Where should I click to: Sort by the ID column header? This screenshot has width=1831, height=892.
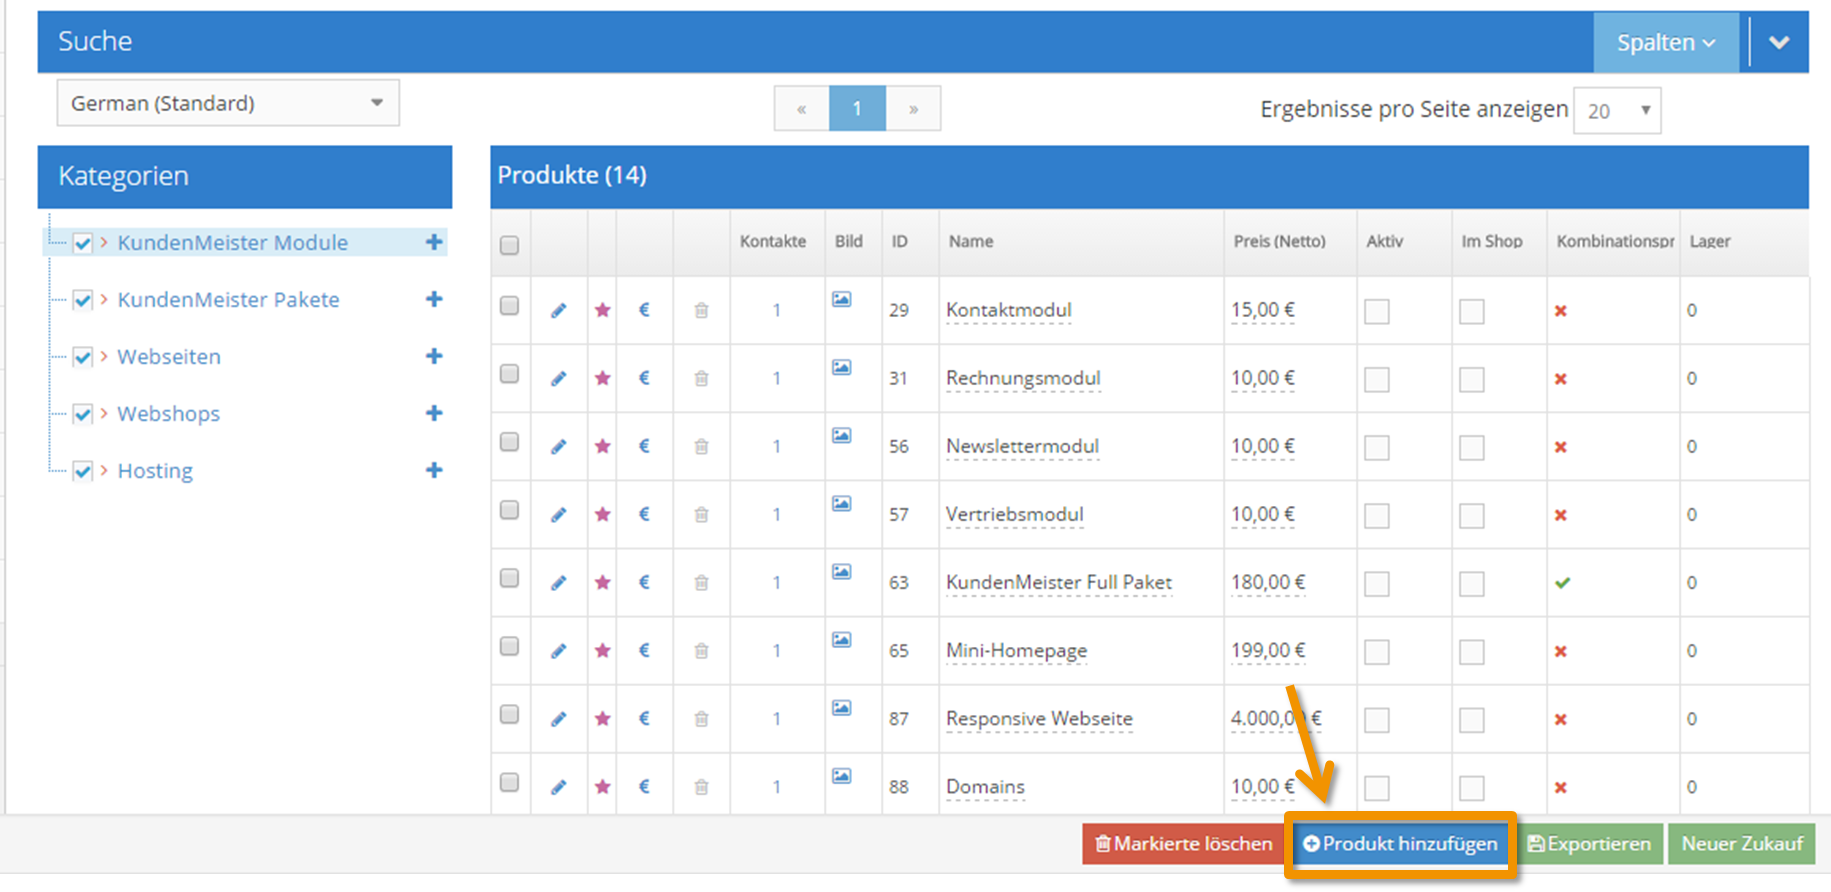[900, 241]
